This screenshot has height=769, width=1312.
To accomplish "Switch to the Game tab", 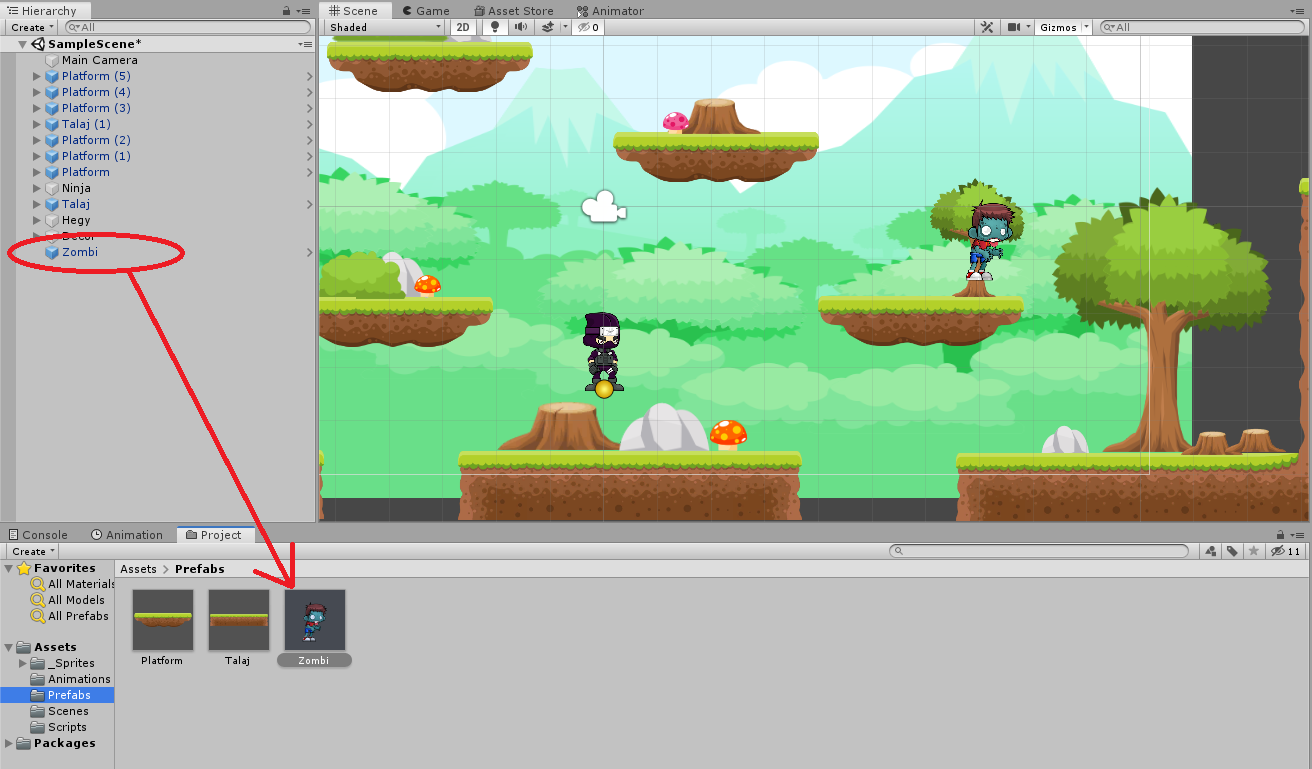I will coord(425,10).
